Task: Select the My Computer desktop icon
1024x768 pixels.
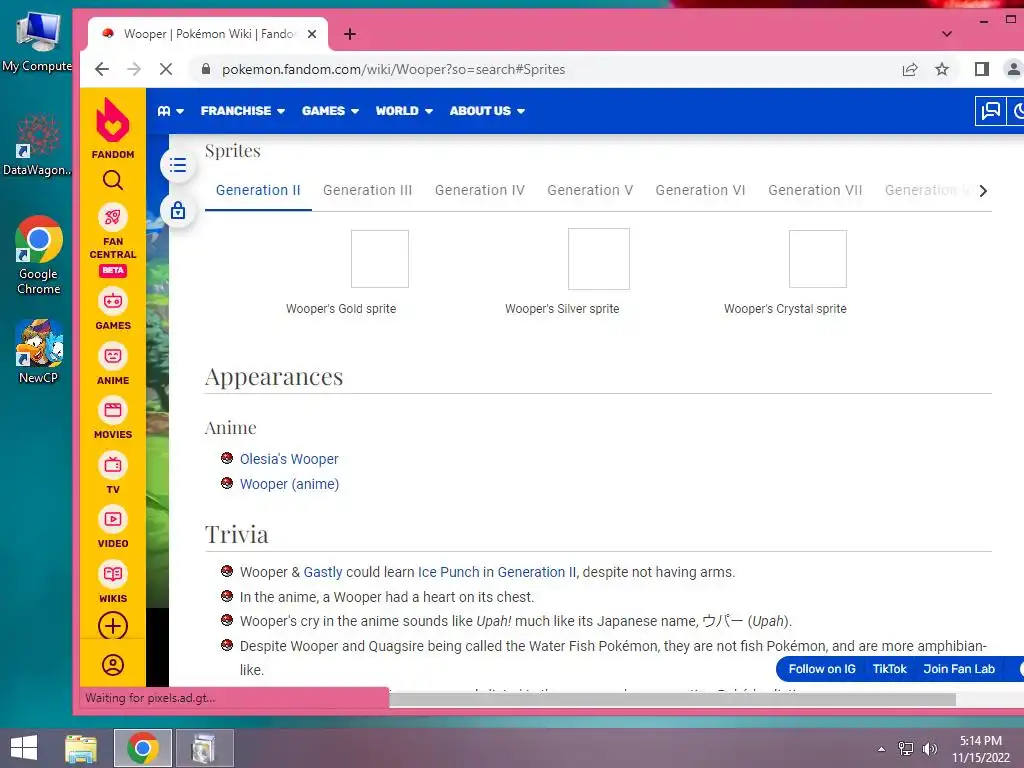Action: tap(37, 42)
